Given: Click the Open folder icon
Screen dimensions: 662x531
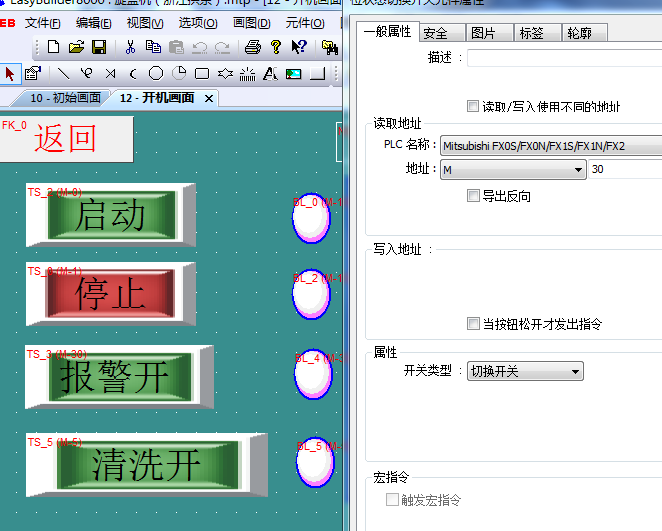Looking at the screenshot, I should (x=76, y=47).
